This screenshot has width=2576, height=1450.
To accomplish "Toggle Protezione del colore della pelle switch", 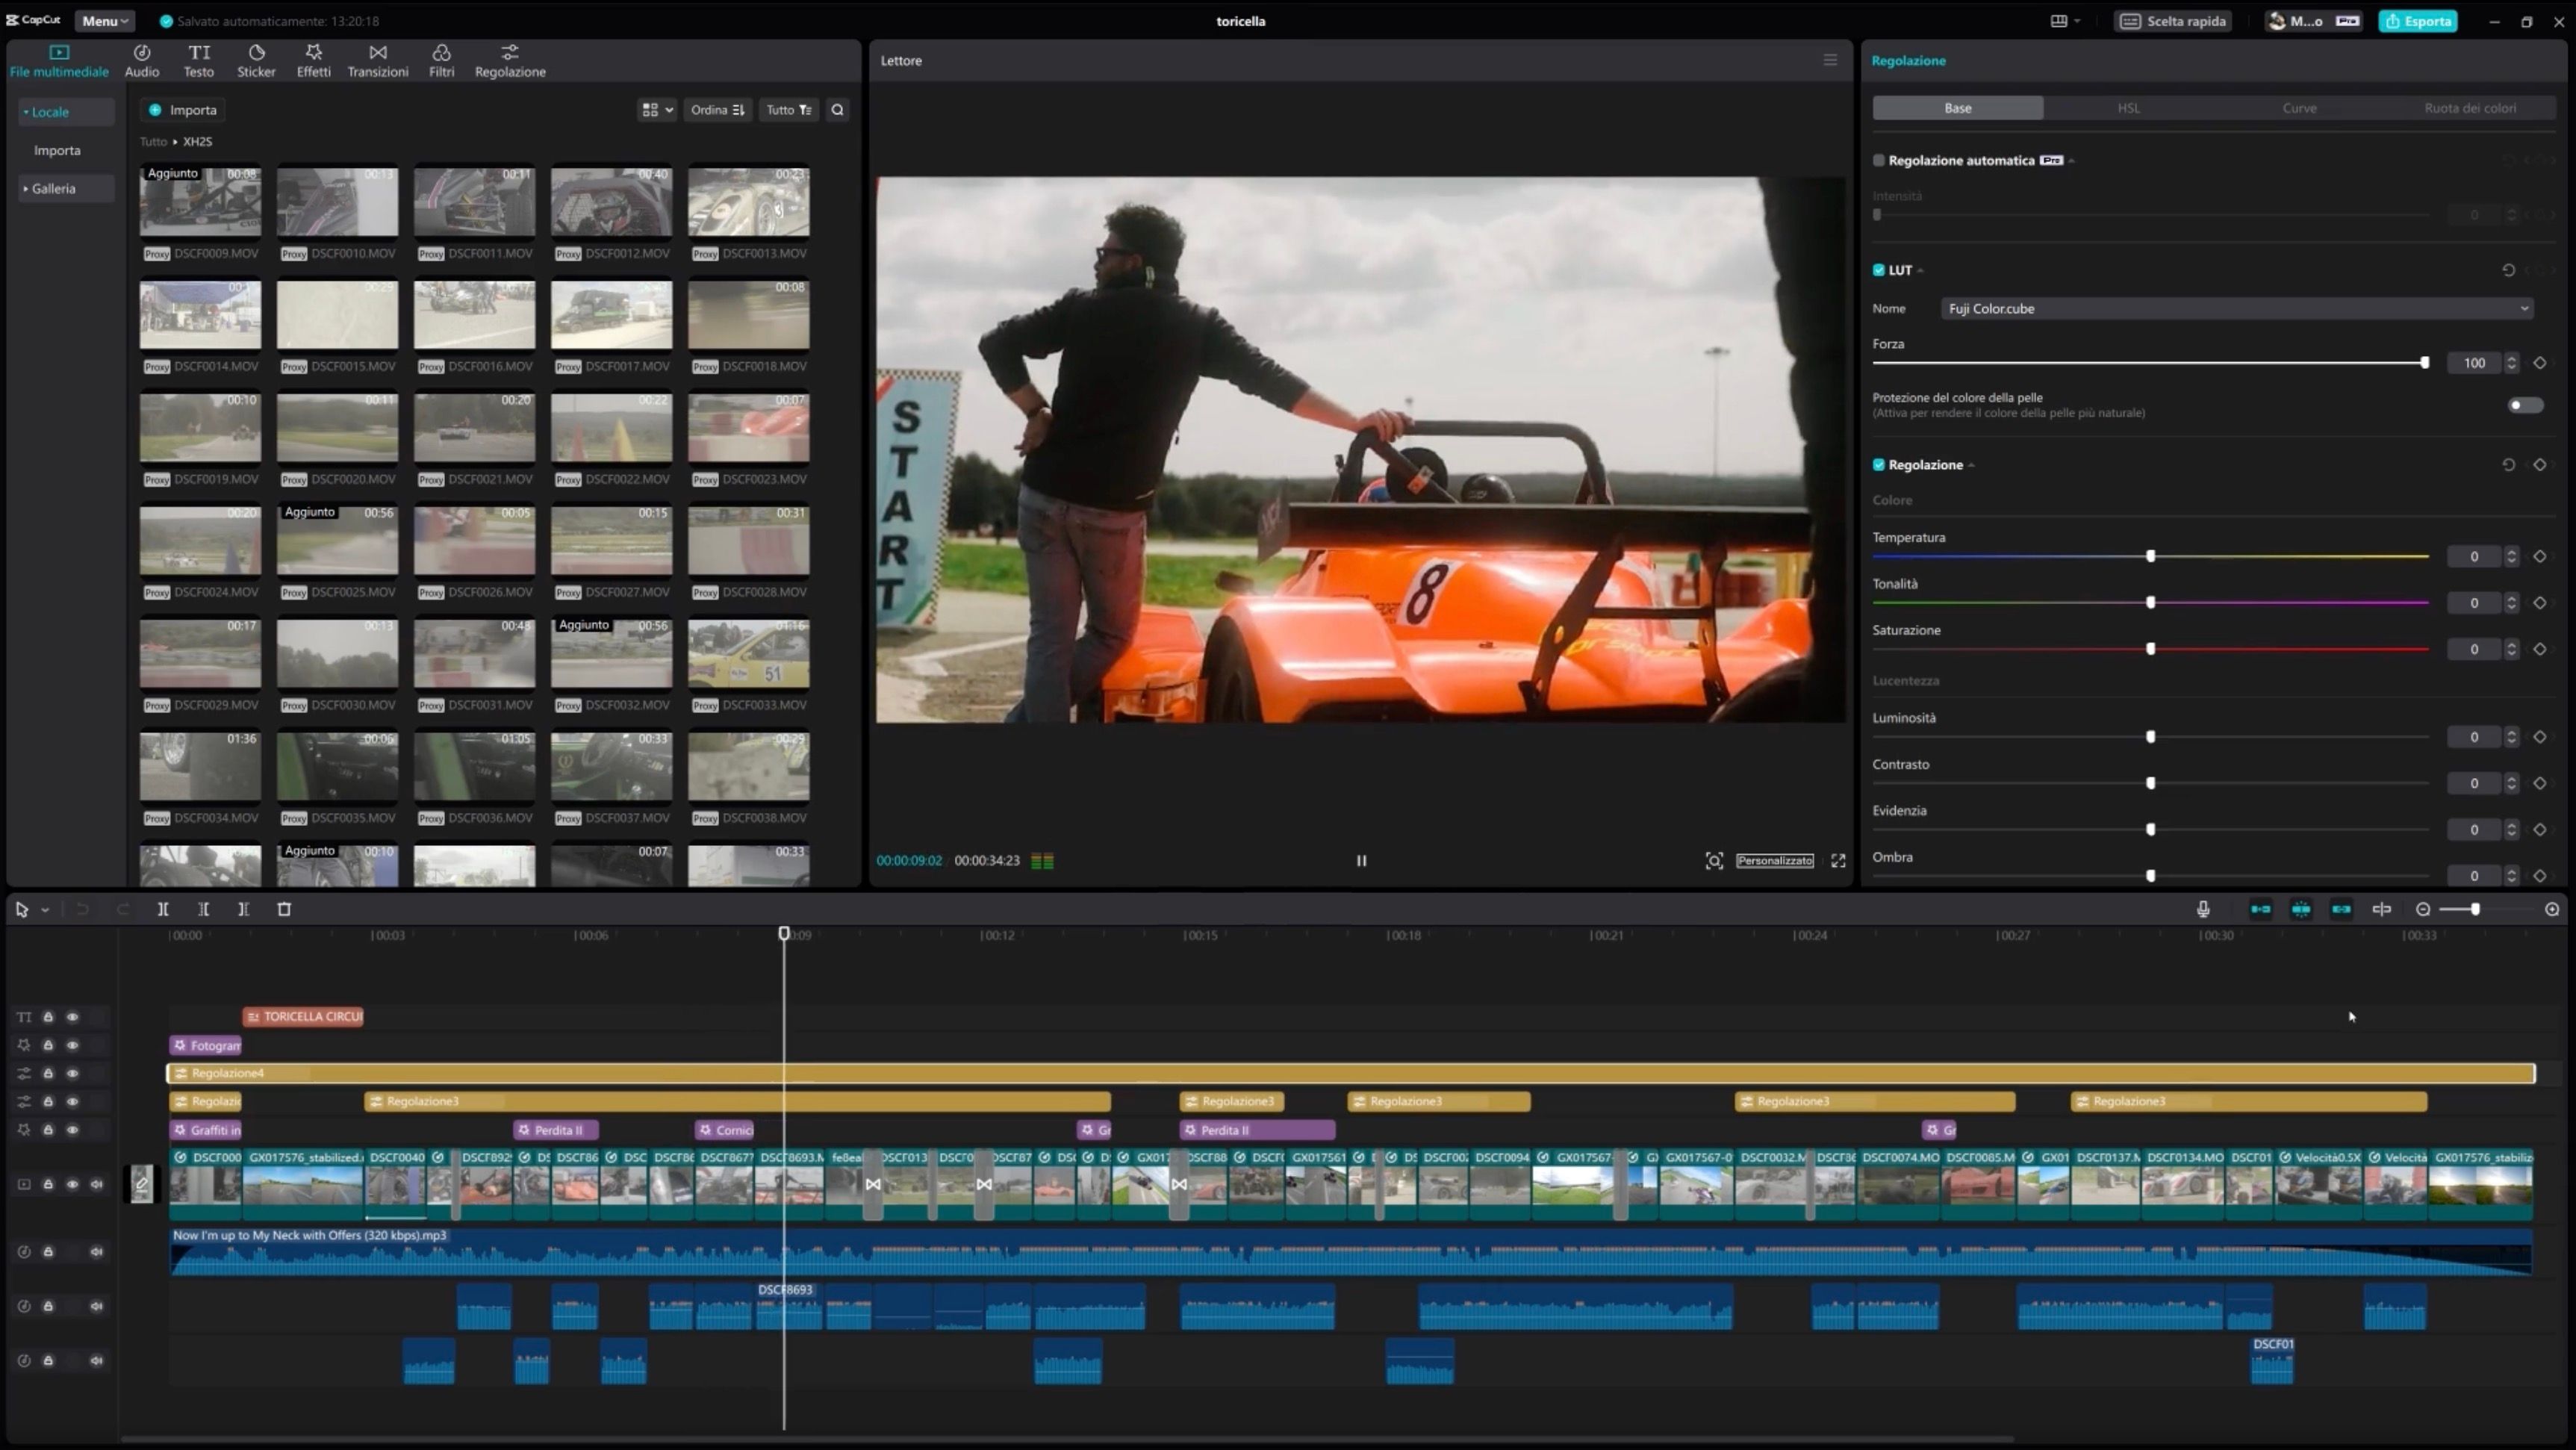I will pos(2525,405).
